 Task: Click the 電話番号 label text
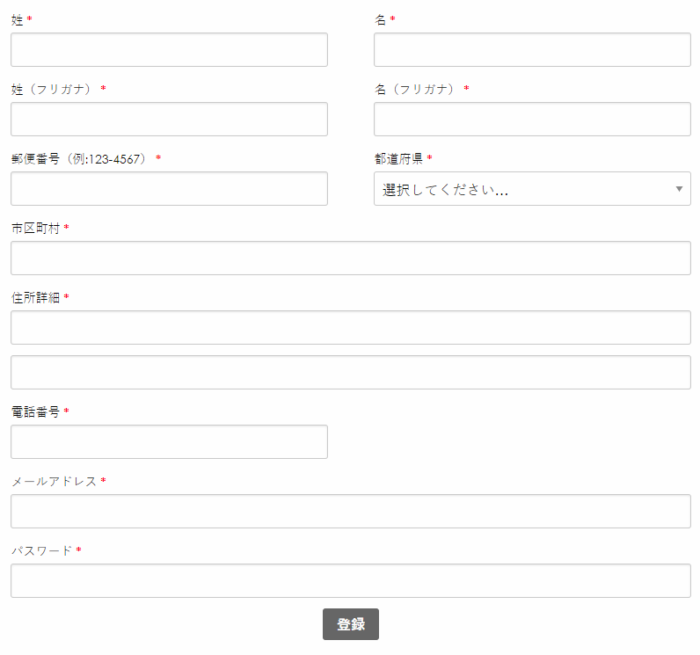pyautogui.click(x=35, y=412)
